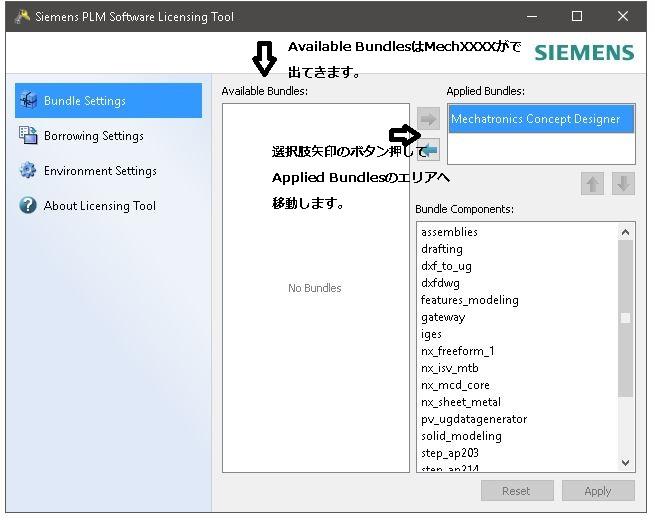The height and width of the screenshot is (530, 655).
Task: Select the nx_isv_mtb component
Action: tap(450, 368)
